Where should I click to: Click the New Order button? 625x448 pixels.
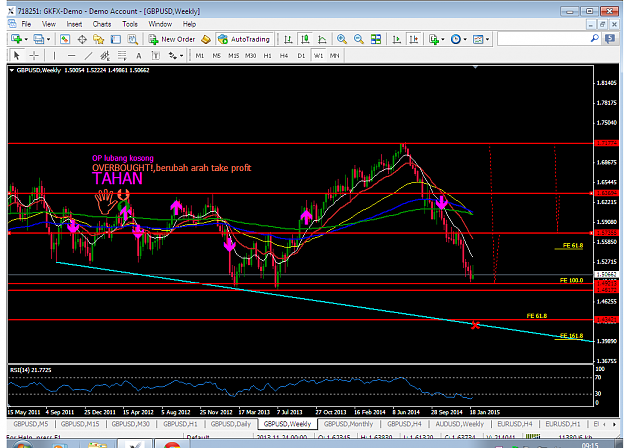(x=172, y=39)
